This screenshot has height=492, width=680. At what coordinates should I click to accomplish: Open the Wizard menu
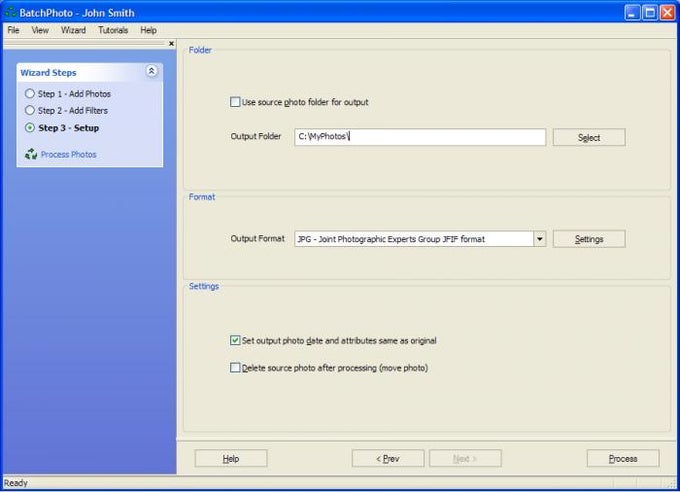[73, 30]
